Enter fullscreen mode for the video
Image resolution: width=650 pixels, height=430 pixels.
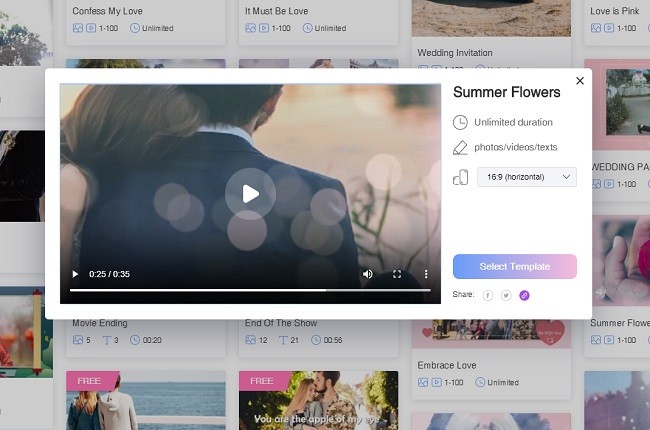click(397, 274)
